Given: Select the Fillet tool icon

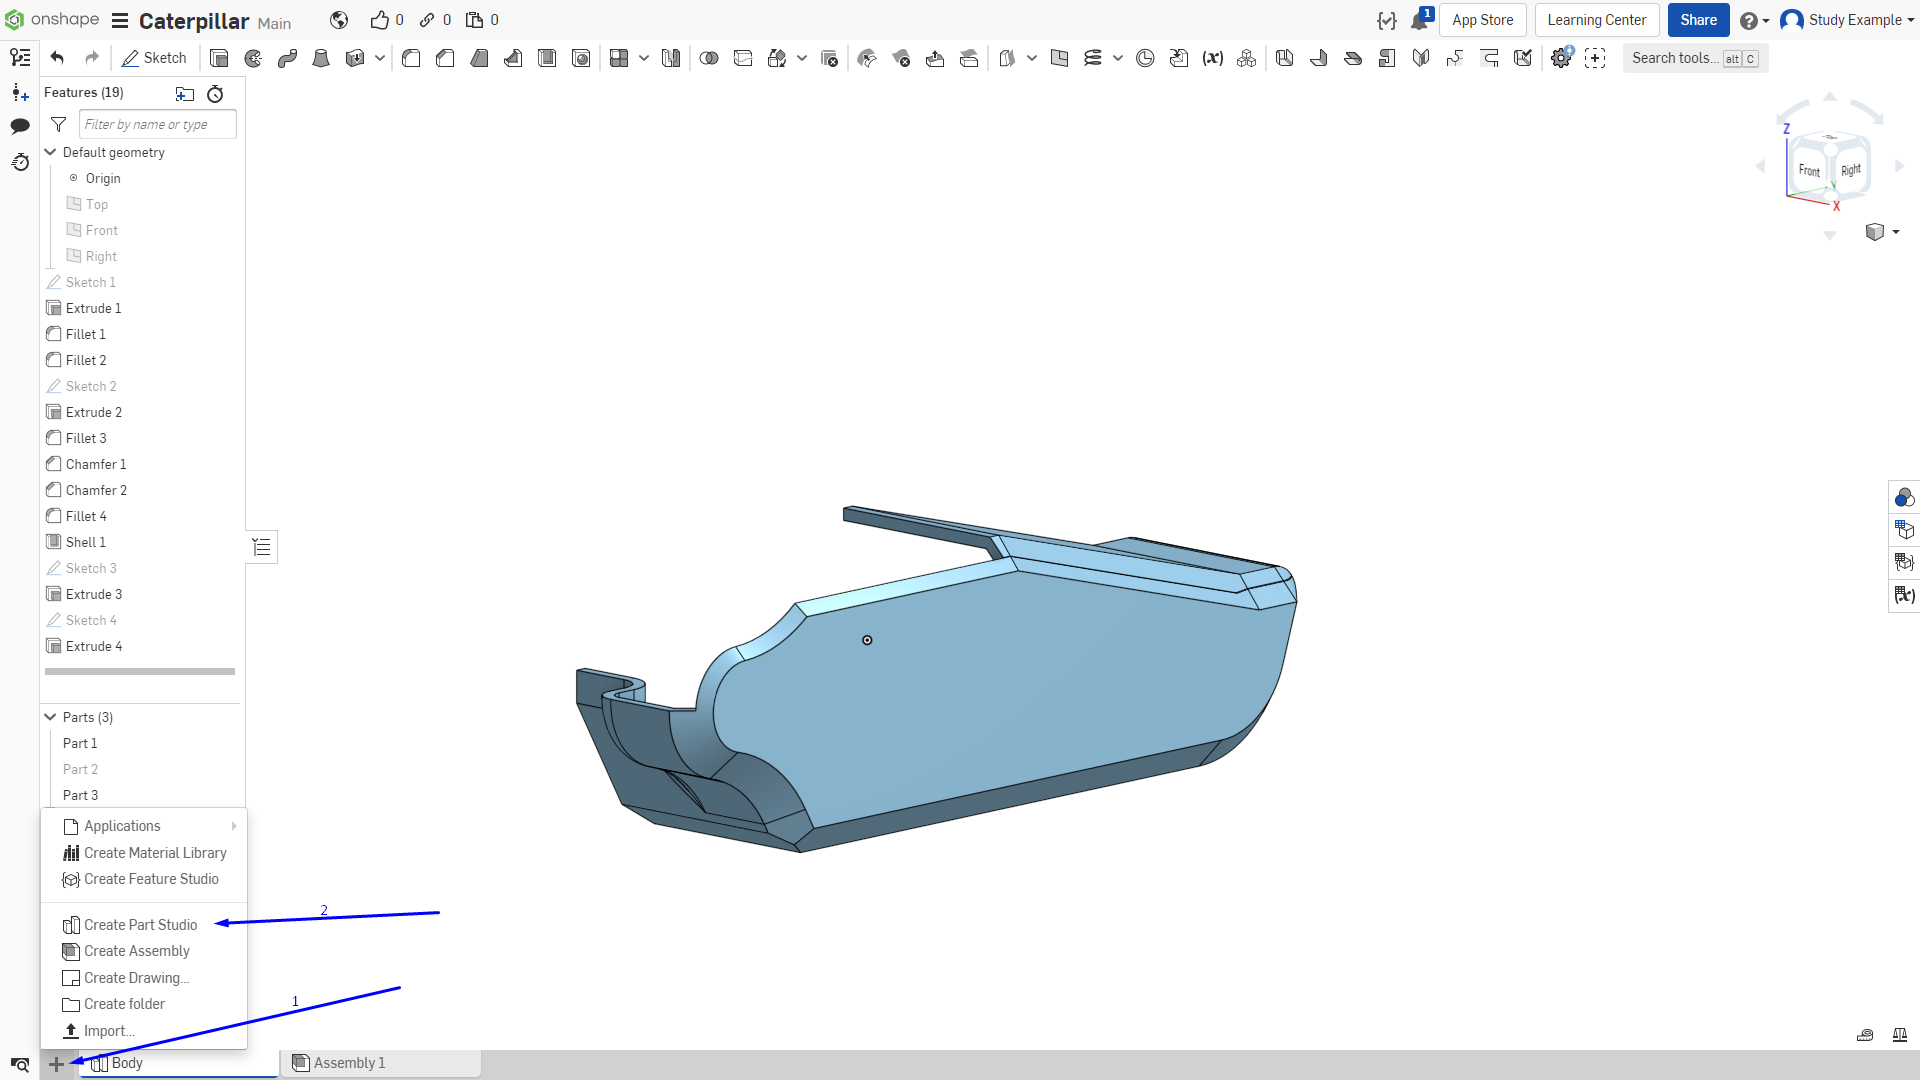Looking at the screenshot, I should [411, 58].
